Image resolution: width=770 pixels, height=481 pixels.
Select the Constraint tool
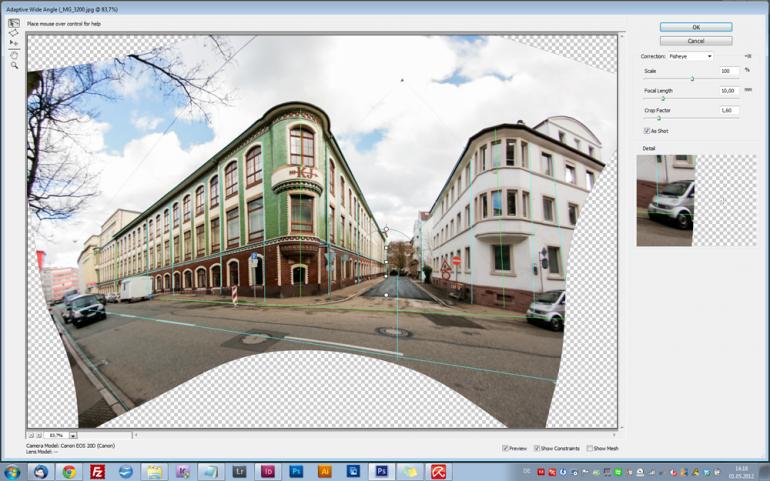(14, 23)
